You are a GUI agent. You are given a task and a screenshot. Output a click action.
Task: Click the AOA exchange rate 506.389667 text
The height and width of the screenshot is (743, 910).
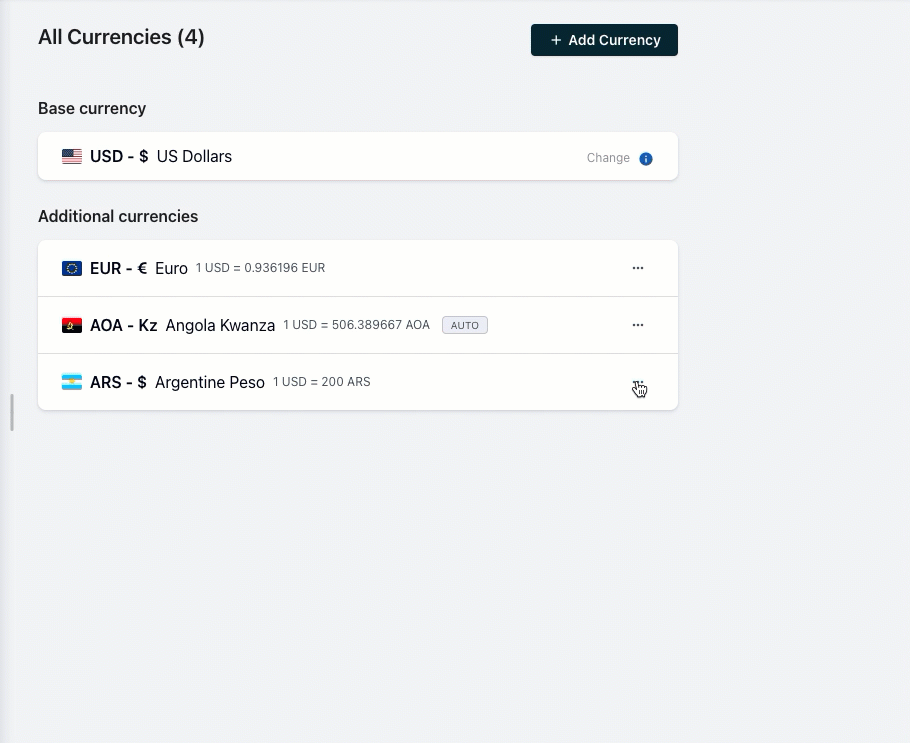(356, 325)
